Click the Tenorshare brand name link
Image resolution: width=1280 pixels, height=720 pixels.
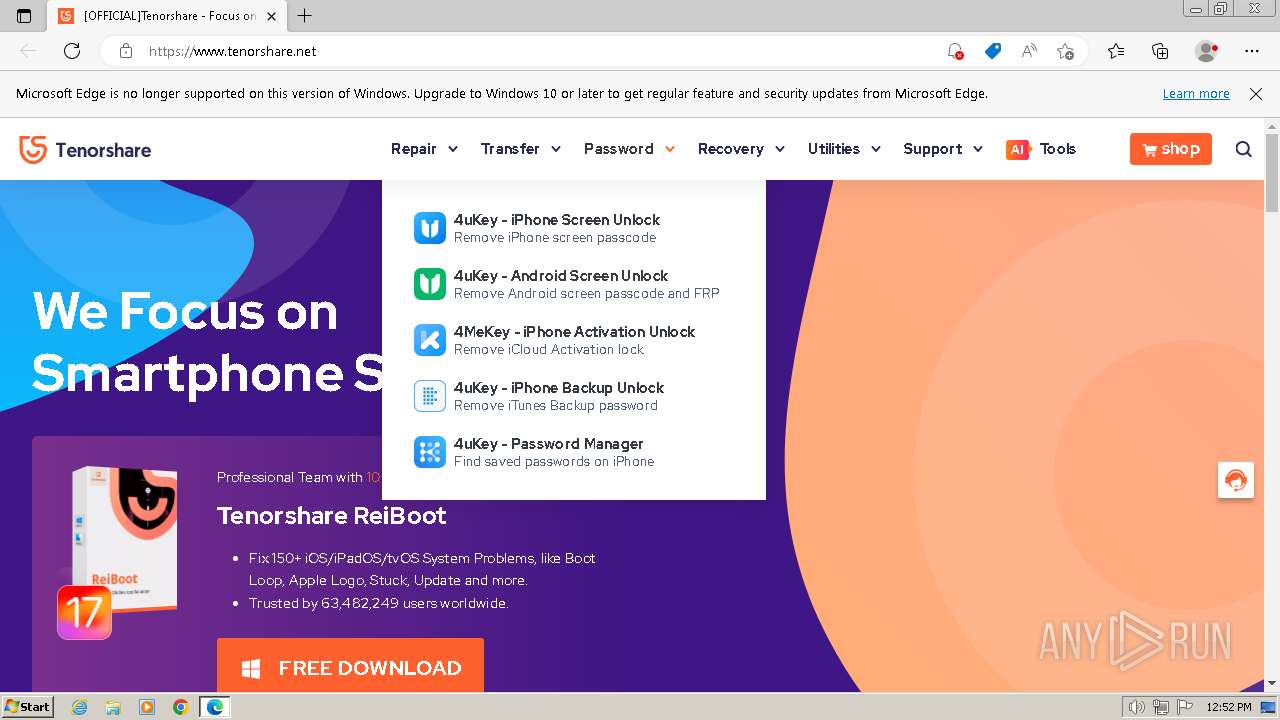point(103,150)
